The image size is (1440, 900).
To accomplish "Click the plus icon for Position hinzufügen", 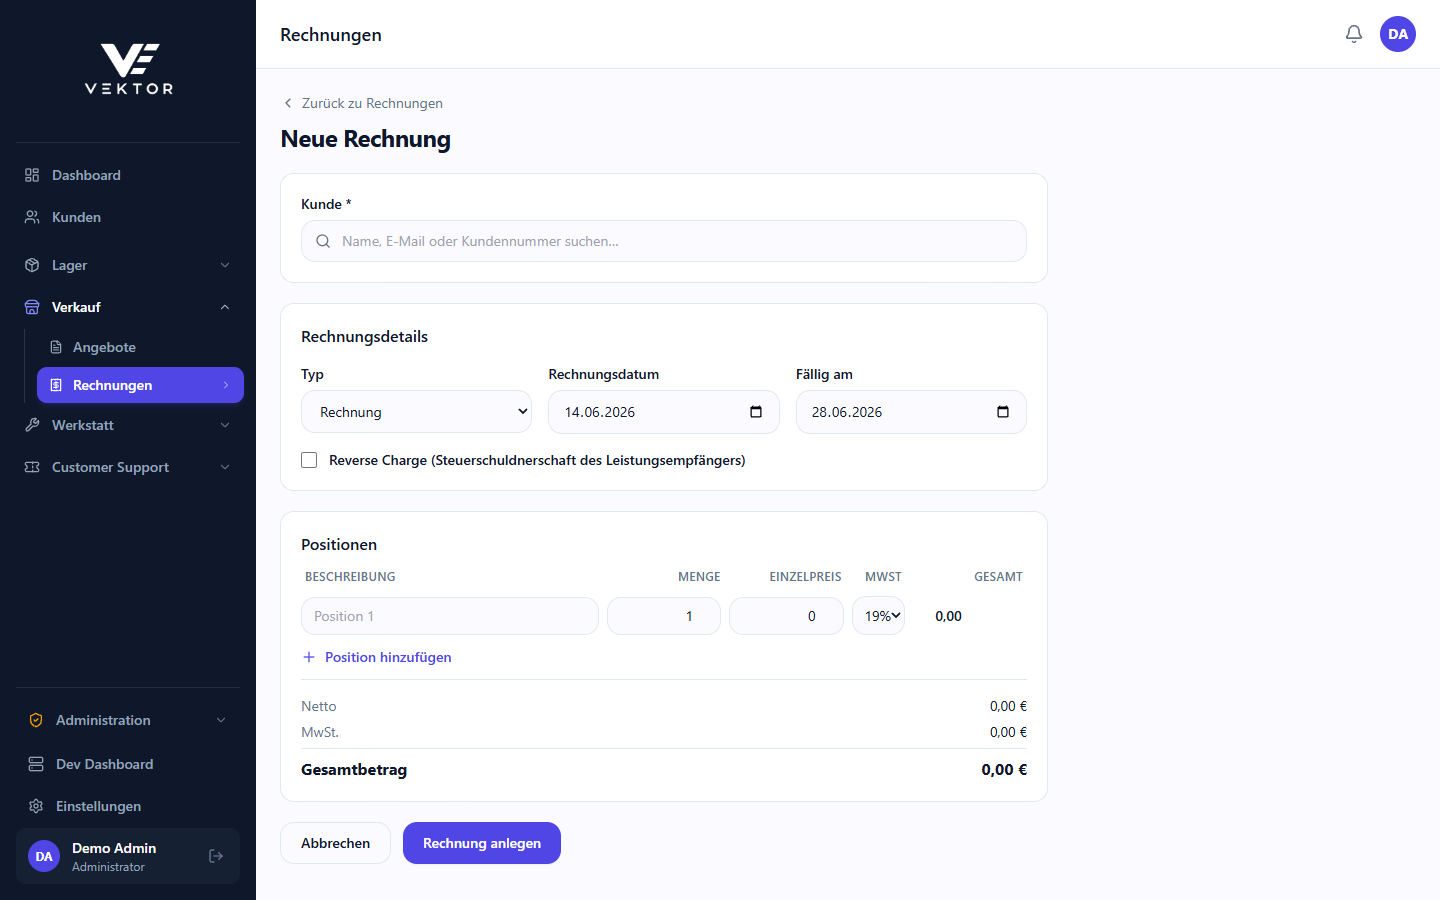I will (x=309, y=657).
